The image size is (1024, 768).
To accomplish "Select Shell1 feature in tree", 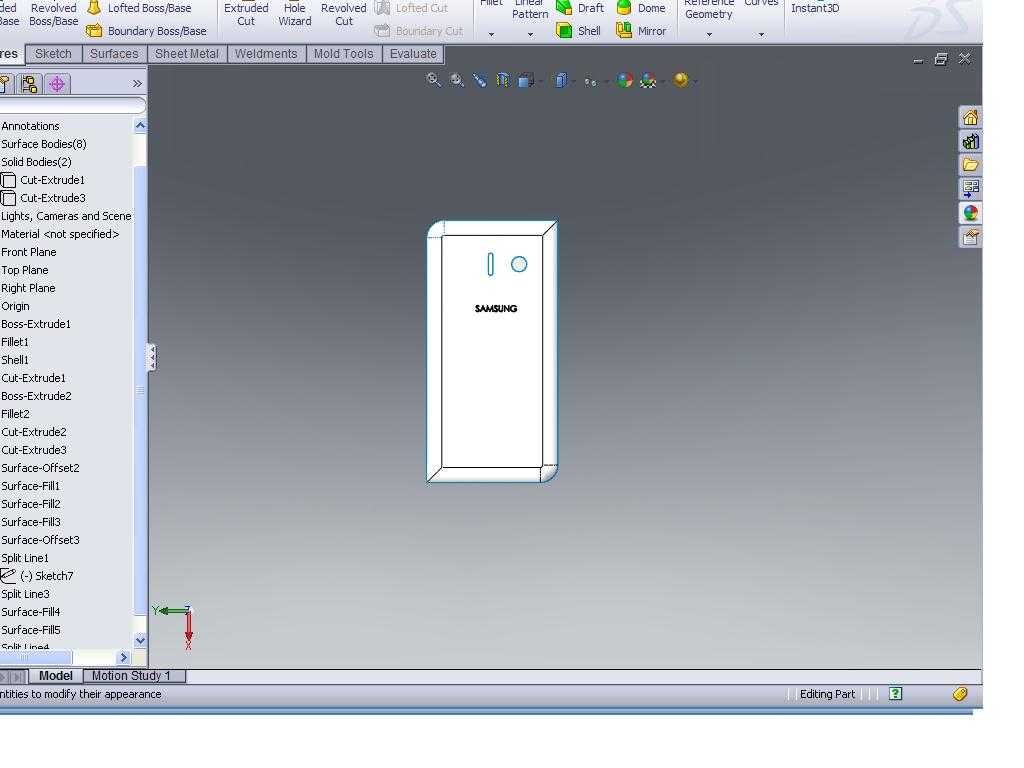I will tap(15, 360).
